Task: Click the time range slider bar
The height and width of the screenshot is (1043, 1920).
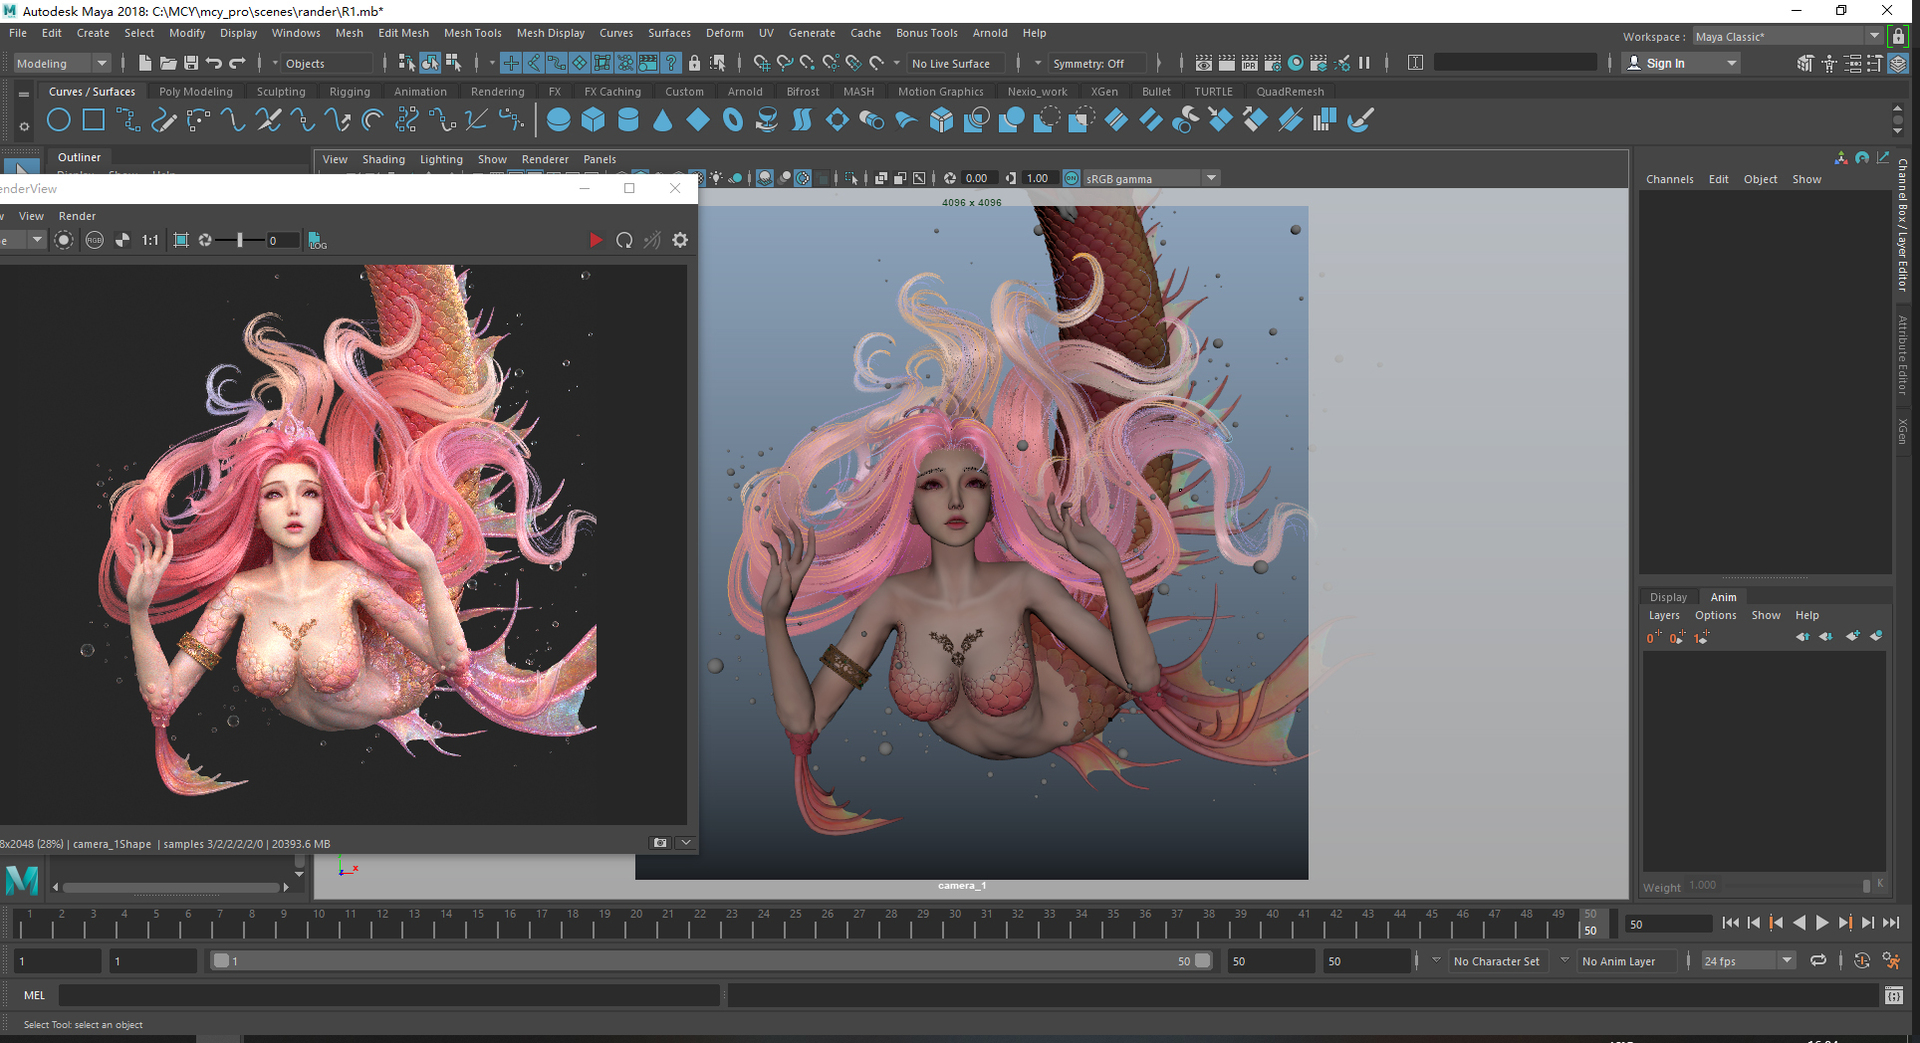Action: [x=711, y=961]
